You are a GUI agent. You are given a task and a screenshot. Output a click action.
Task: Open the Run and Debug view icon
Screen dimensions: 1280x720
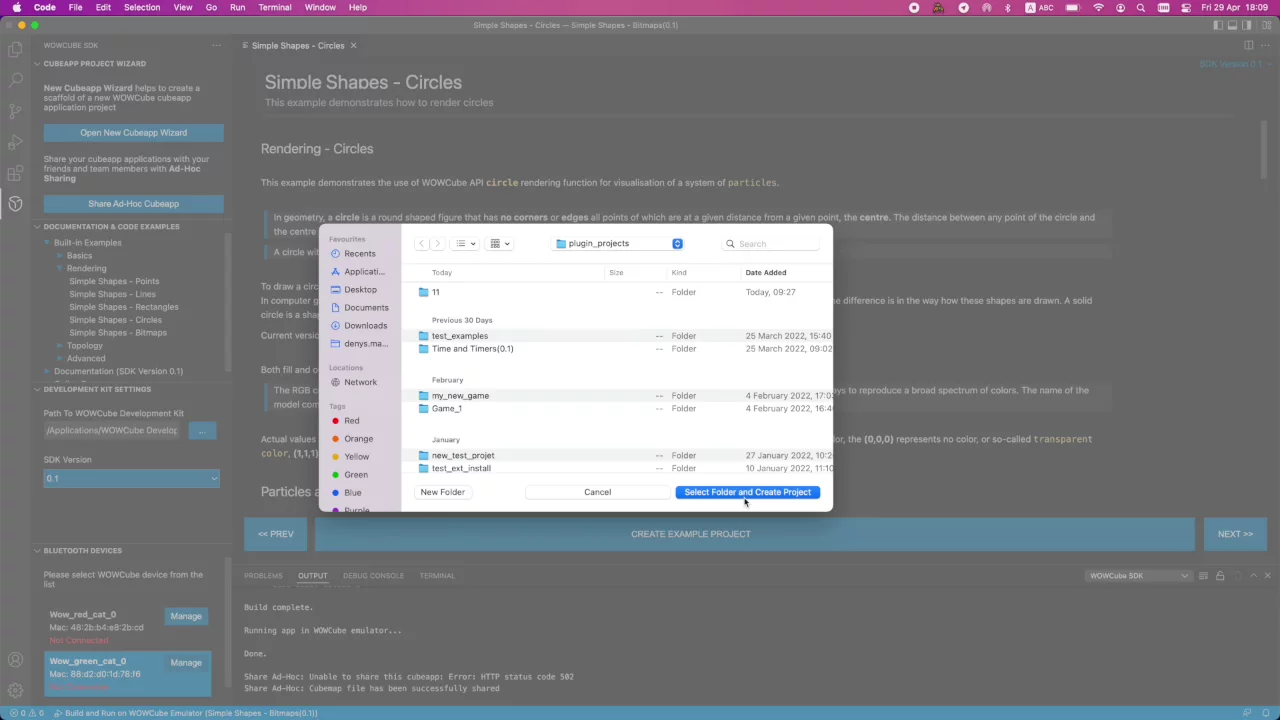point(15,142)
